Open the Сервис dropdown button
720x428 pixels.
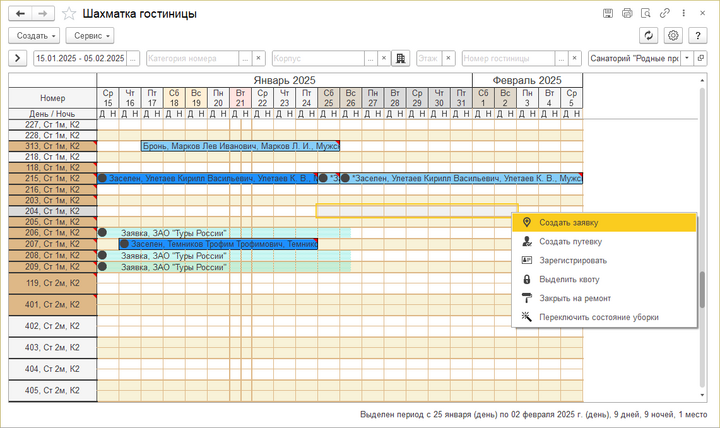click(x=90, y=35)
